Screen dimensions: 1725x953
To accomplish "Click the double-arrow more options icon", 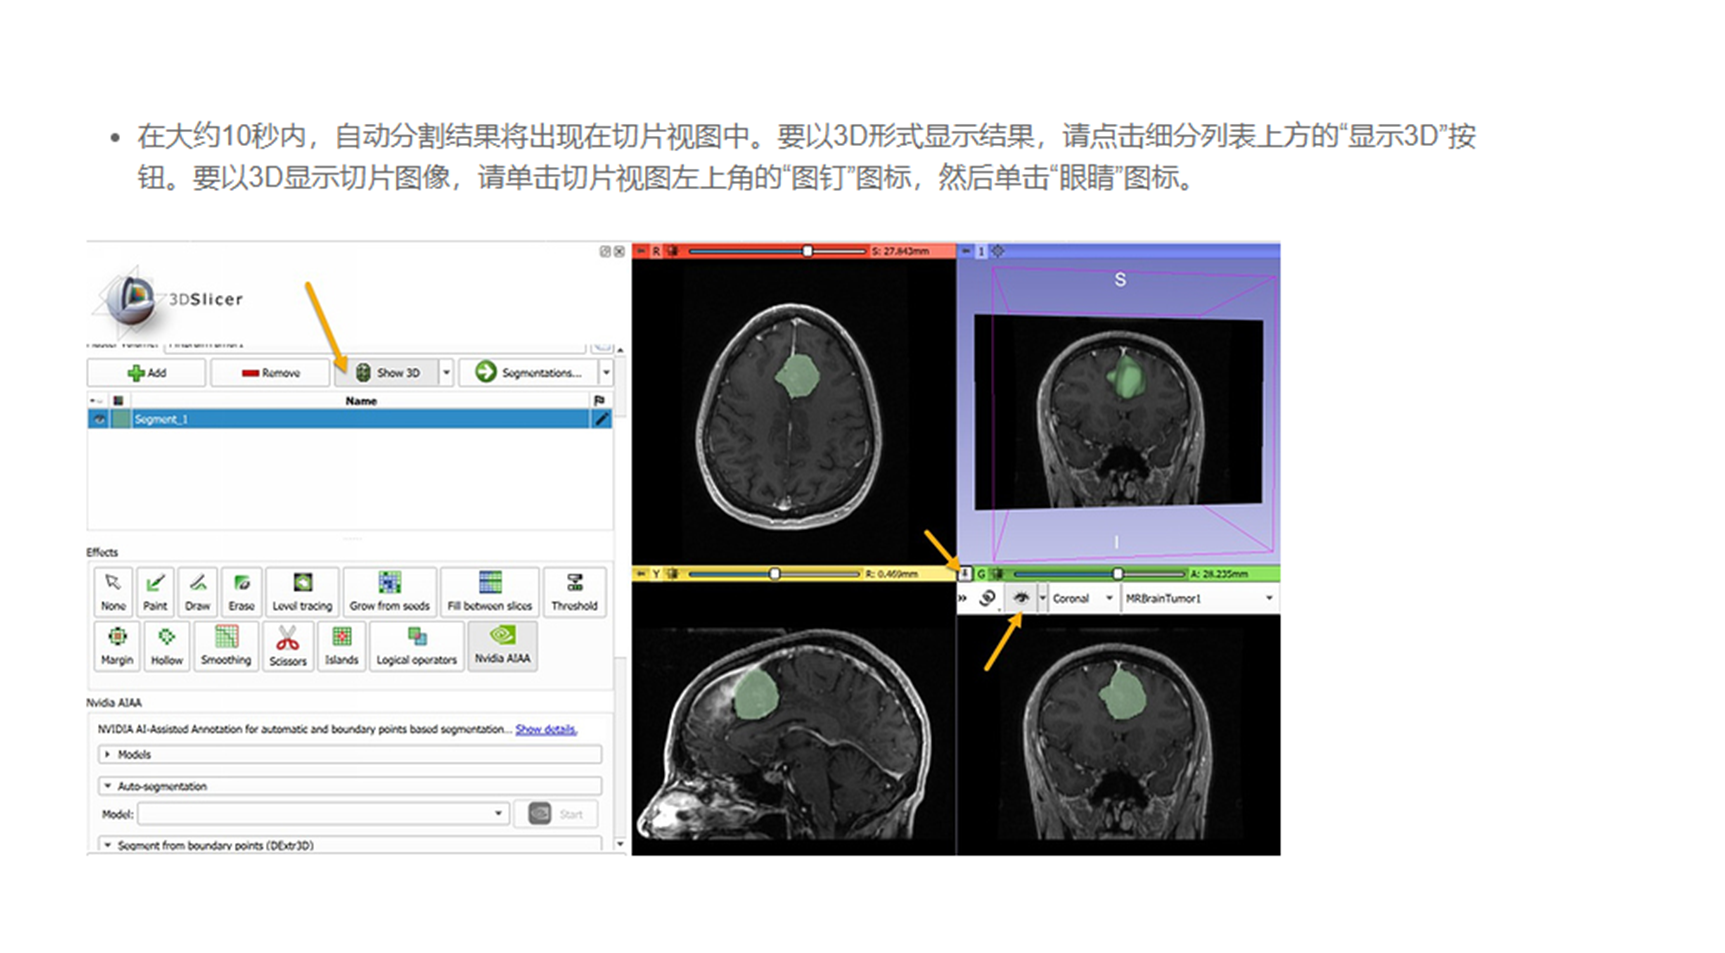I will pyautogui.click(x=963, y=598).
